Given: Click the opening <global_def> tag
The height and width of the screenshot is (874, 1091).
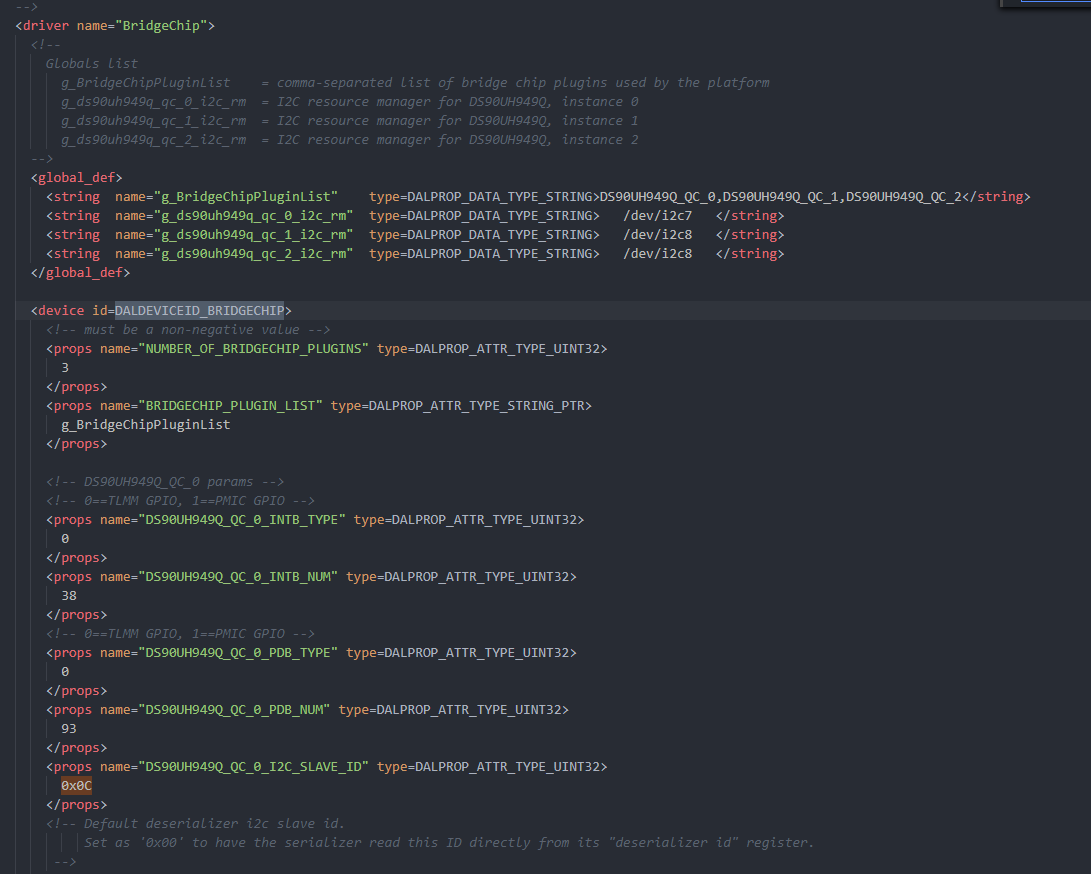Looking at the screenshot, I should pyautogui.click(x=76, y=177).
